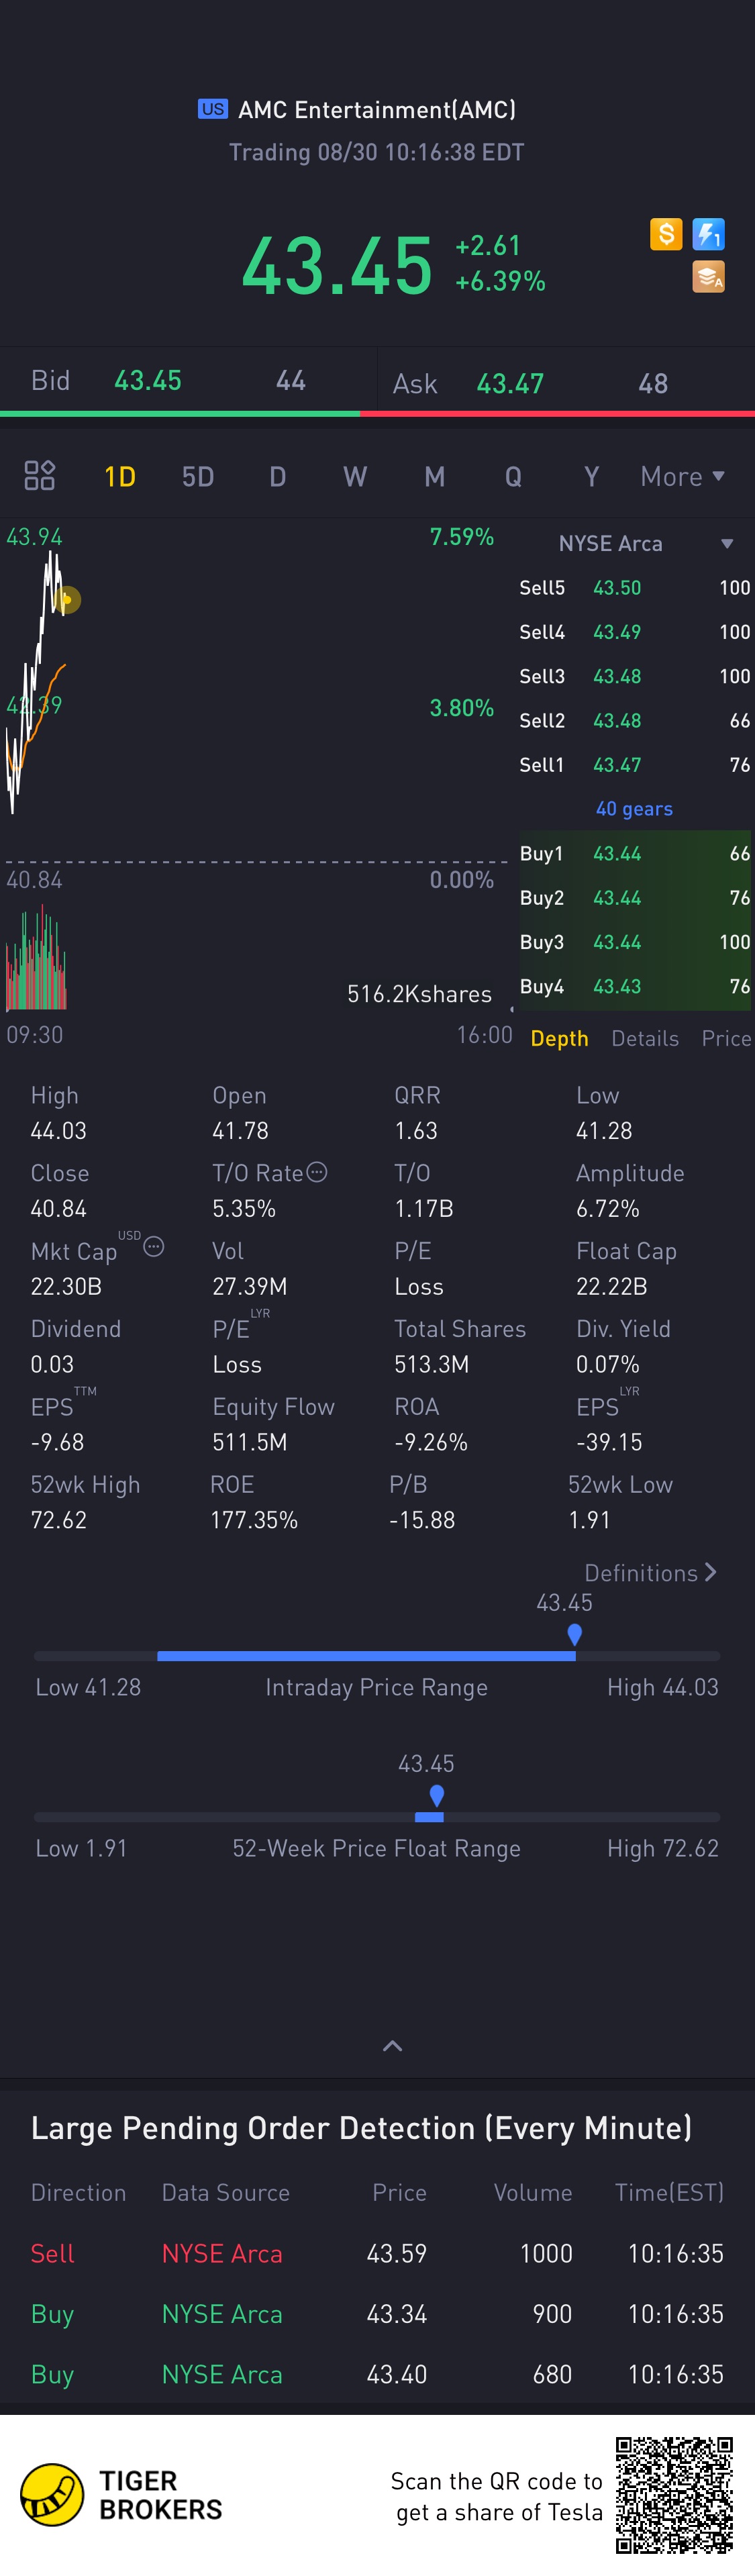Image resolution: width=755 pixels, height=2576 pixels.
Task: Tap the Sell2 row with 66 shares
Action: [x=634, y=720]
